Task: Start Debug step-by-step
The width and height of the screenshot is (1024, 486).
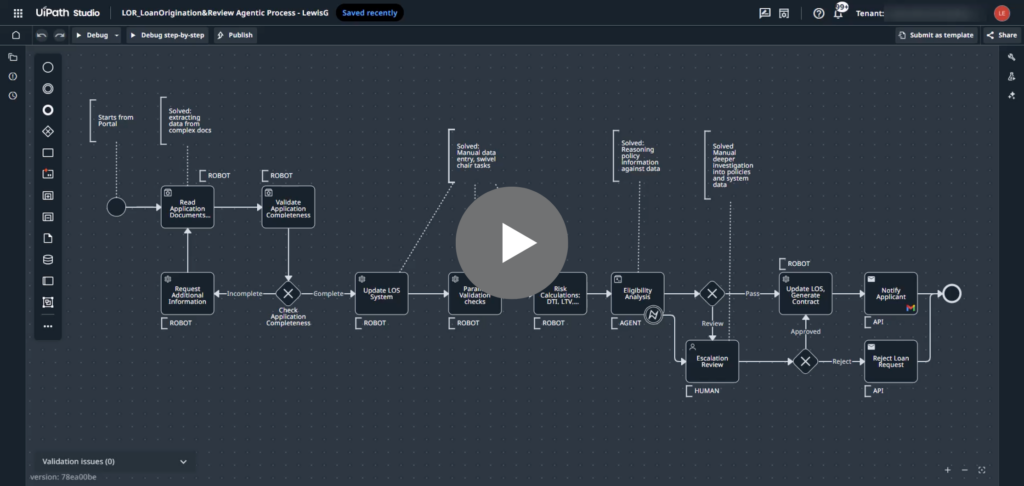Action: click(167, 35)
